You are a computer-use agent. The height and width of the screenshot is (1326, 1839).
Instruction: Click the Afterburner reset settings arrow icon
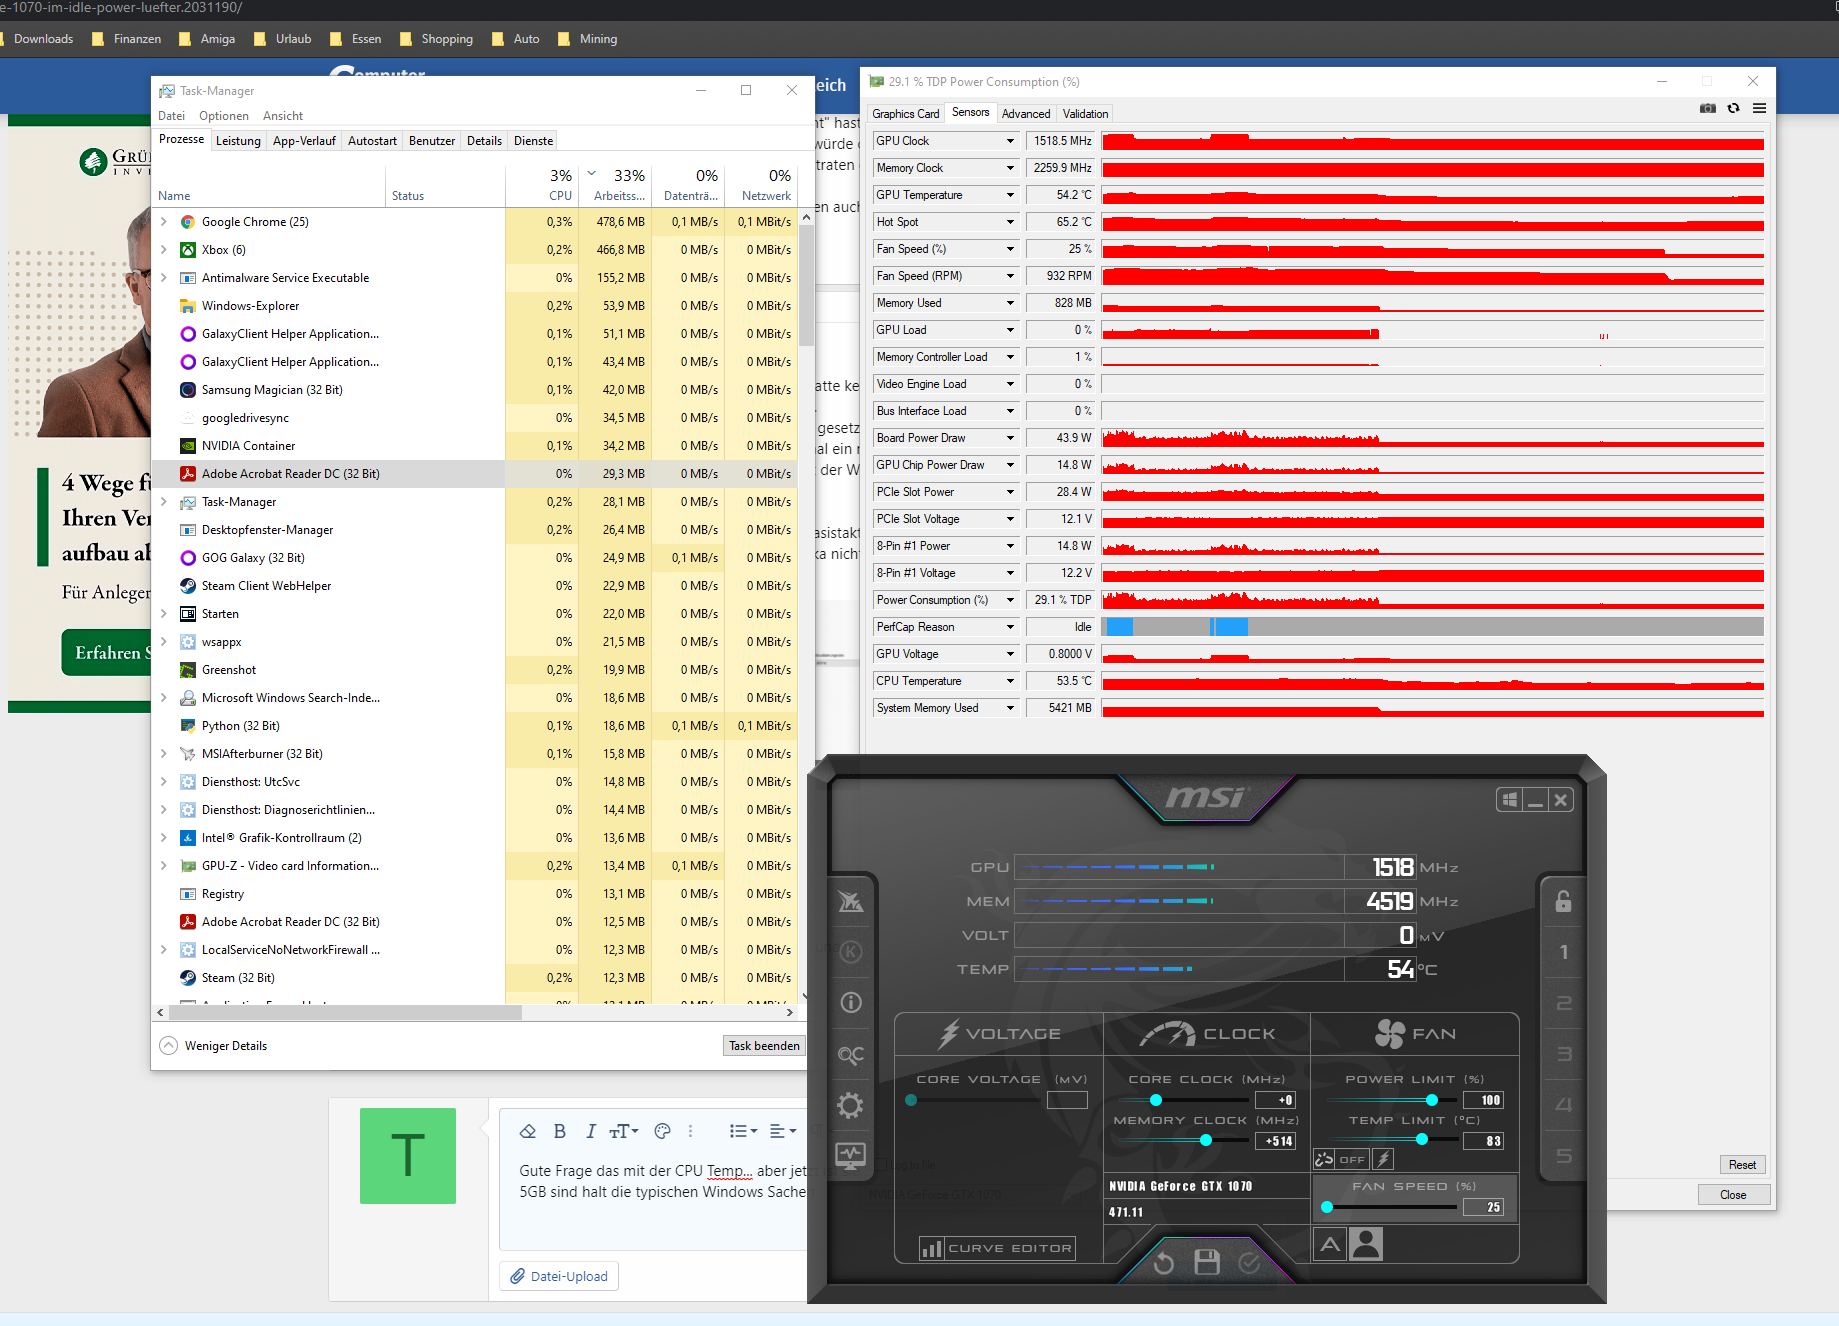click(x=1163, y=1263)
